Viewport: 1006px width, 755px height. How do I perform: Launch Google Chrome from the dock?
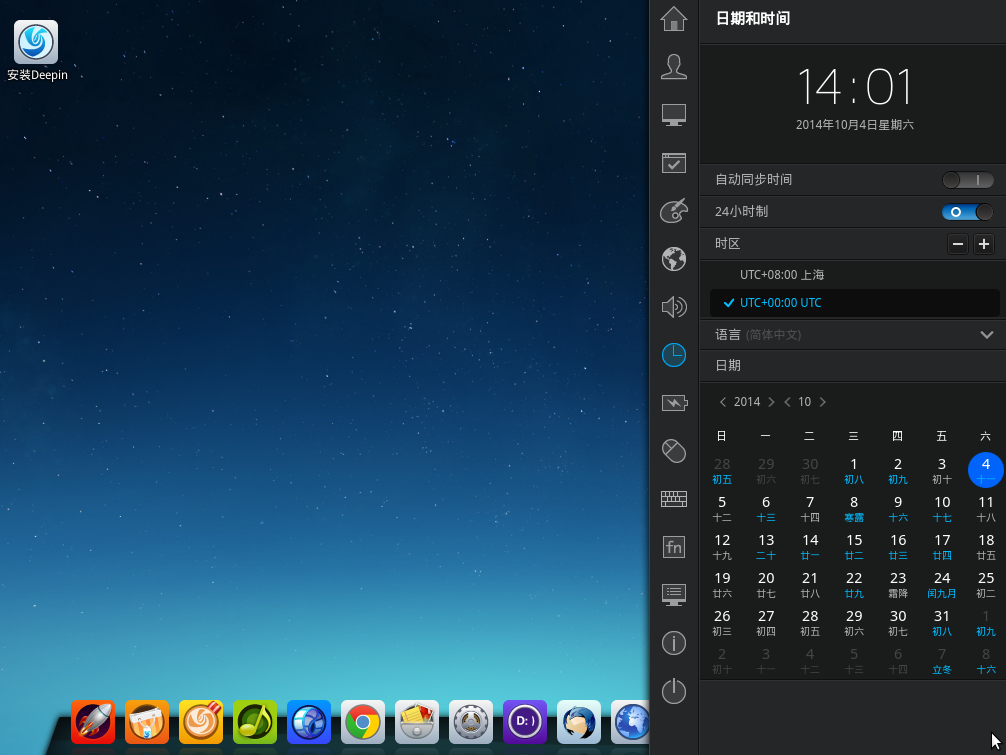point(362,721)
